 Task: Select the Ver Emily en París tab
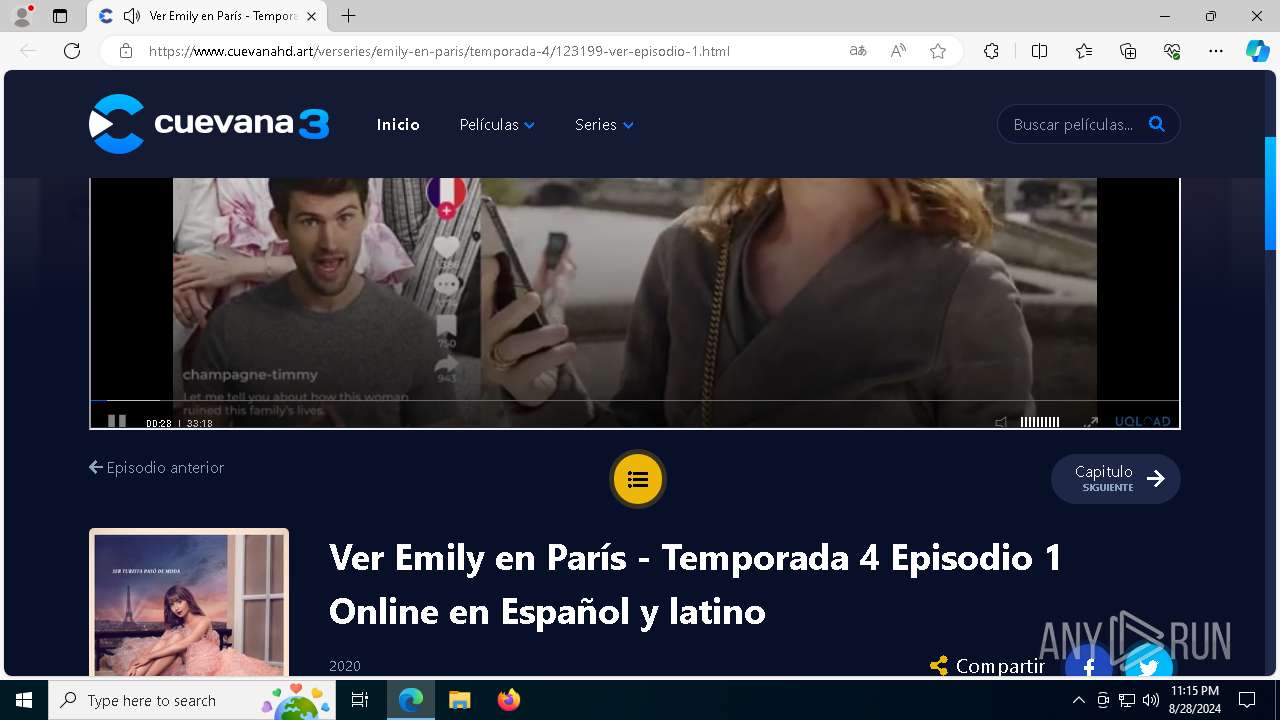click(x=208, y=16)
